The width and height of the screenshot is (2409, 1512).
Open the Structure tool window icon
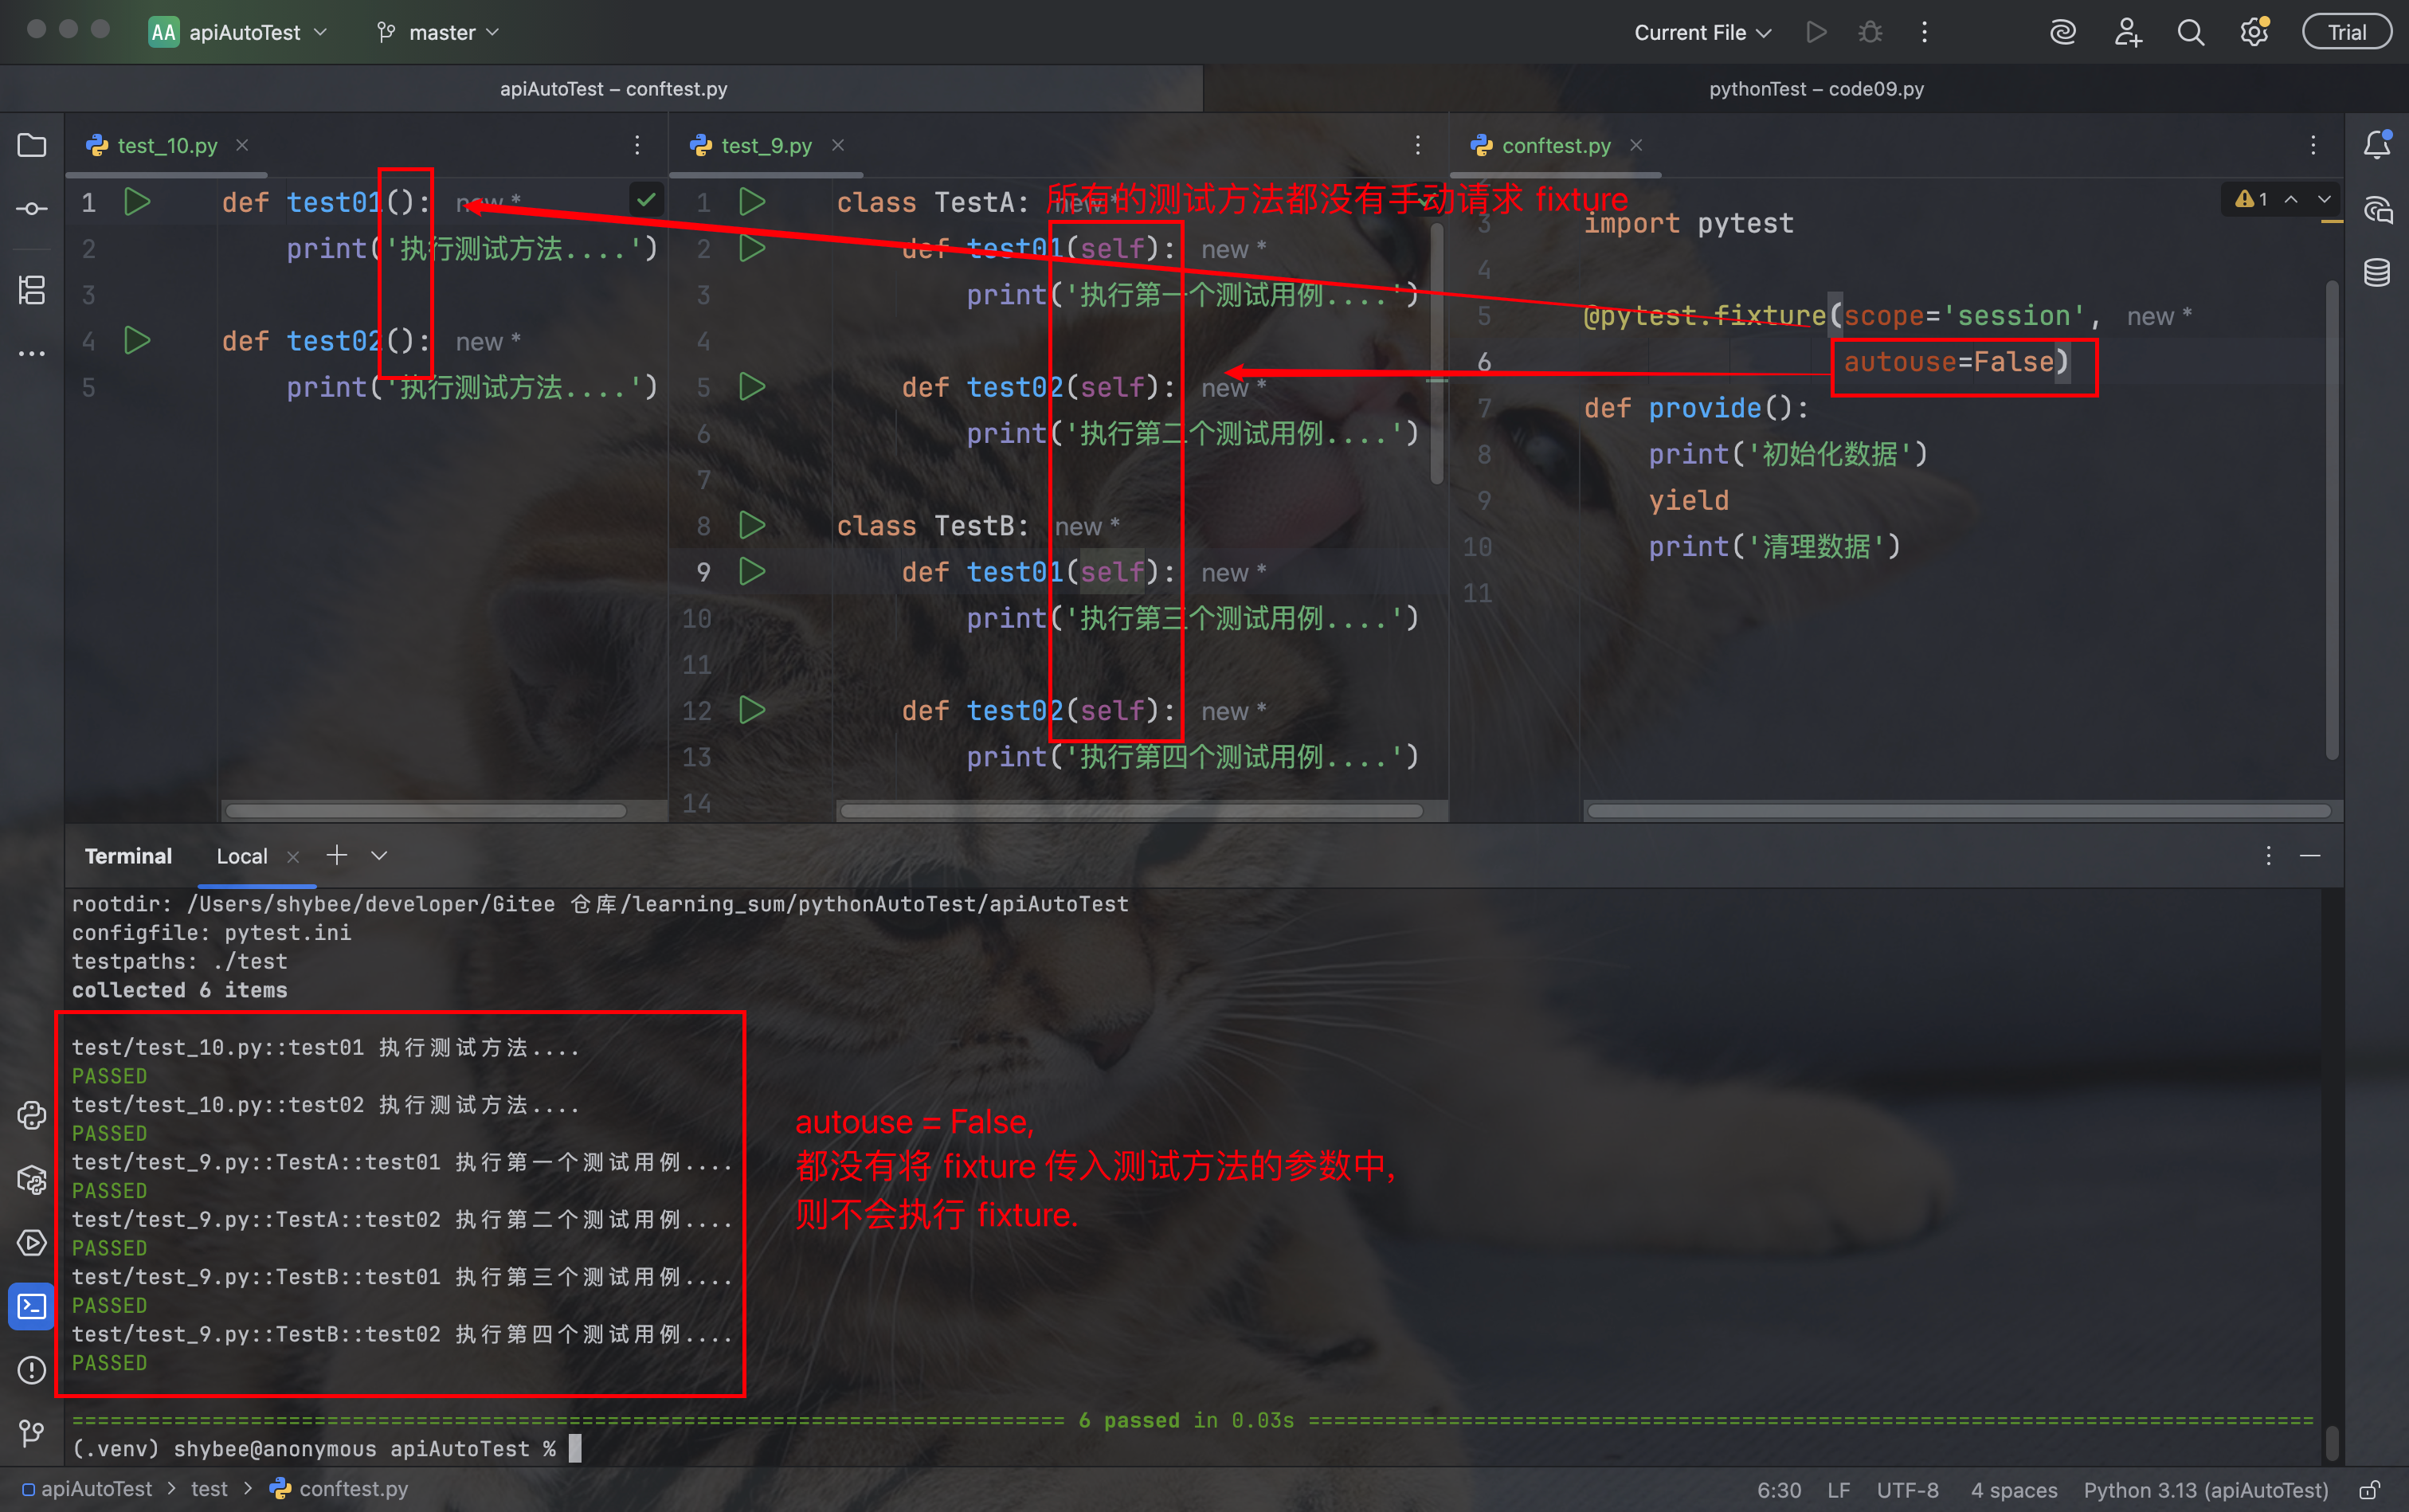point(32,291)
